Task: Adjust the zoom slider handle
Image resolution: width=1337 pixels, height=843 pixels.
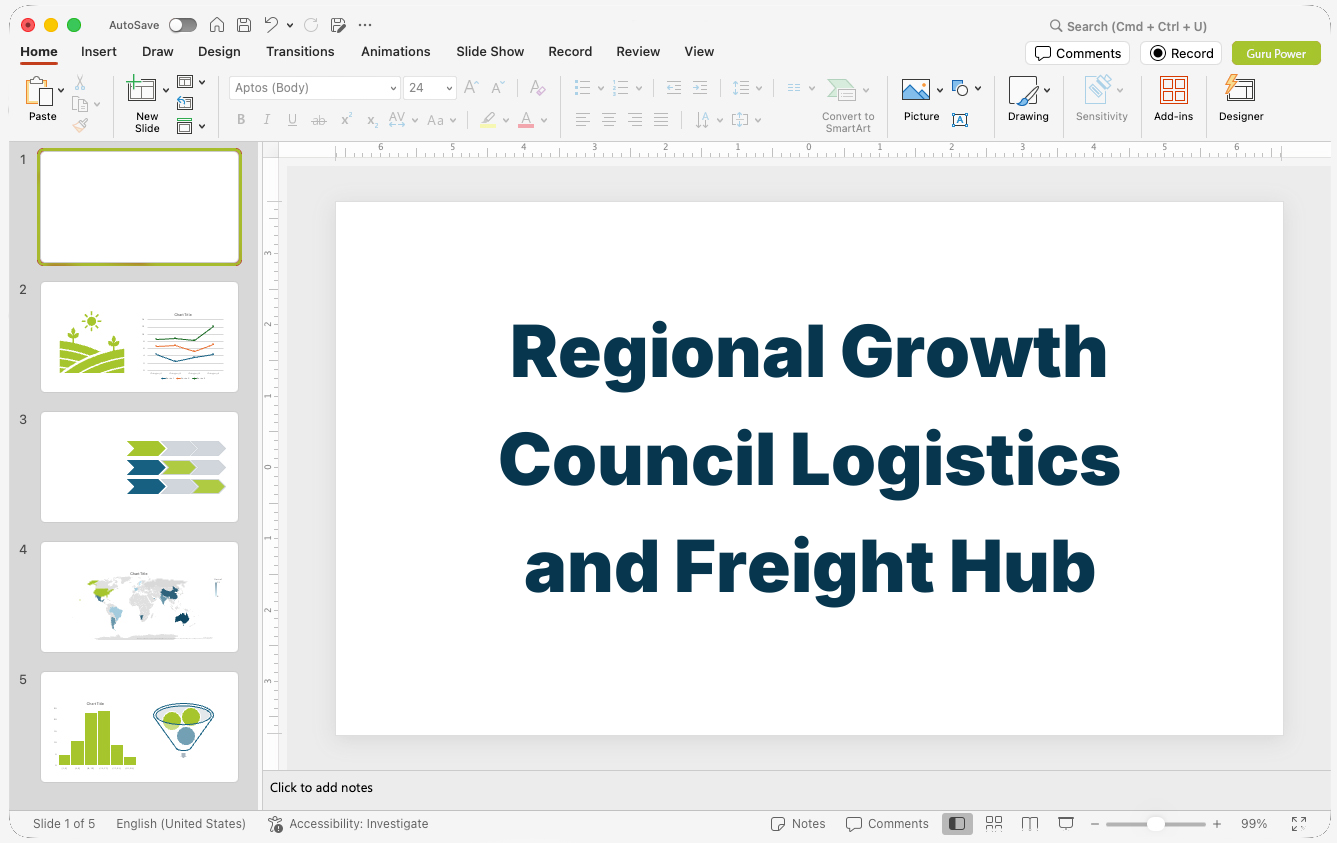Action: pyautogui.click(x=1155, y=824)
